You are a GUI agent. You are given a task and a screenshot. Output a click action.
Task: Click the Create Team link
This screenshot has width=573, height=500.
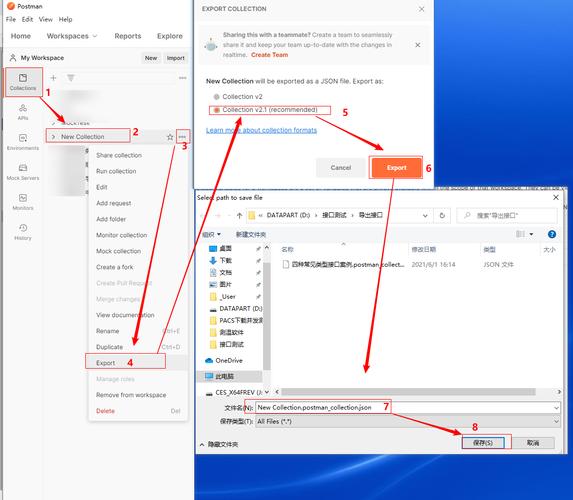269,55
